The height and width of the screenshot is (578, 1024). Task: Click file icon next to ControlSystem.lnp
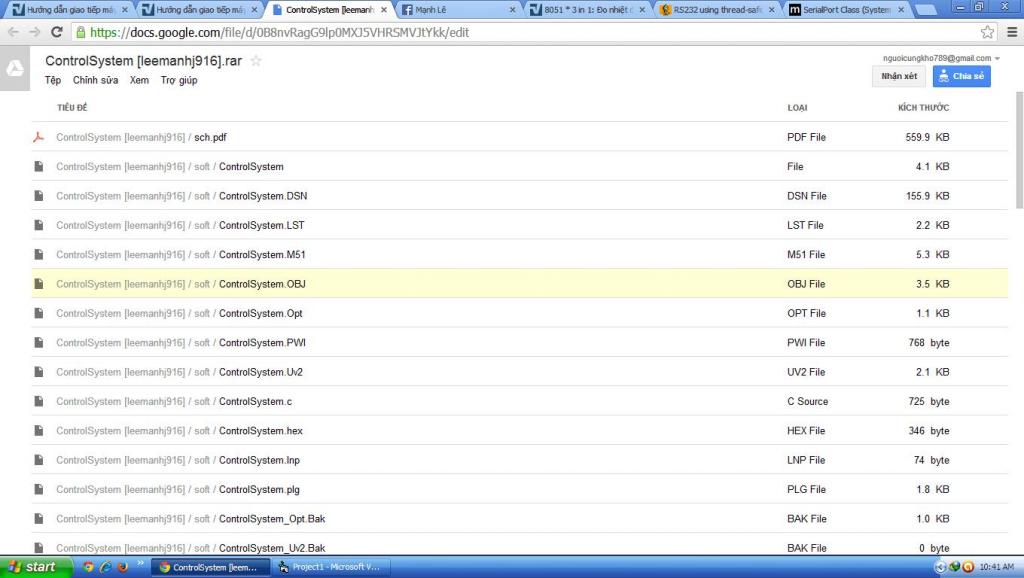(39, 460)
